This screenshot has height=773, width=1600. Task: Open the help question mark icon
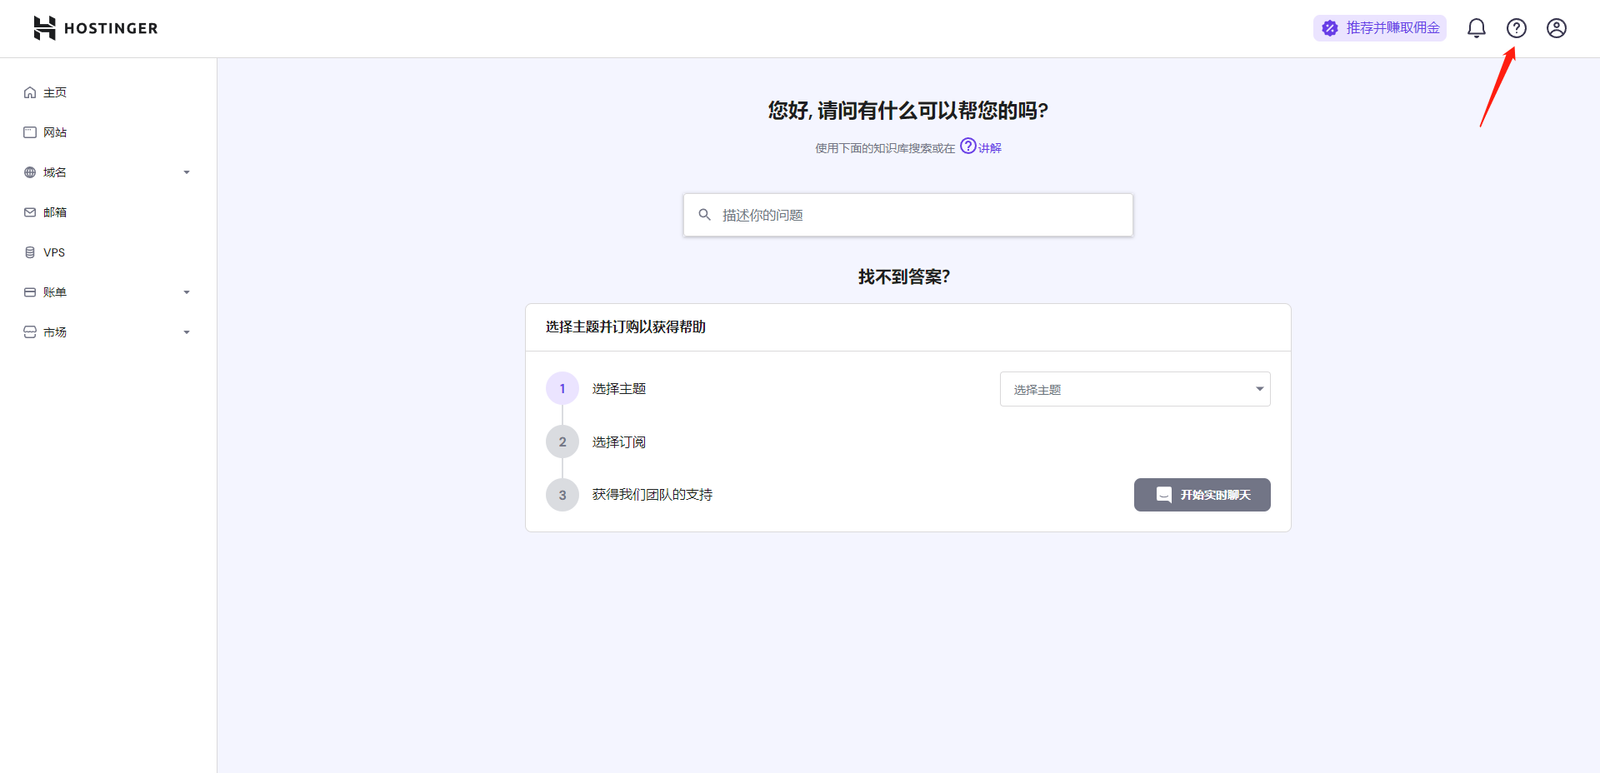[1517, 28]
